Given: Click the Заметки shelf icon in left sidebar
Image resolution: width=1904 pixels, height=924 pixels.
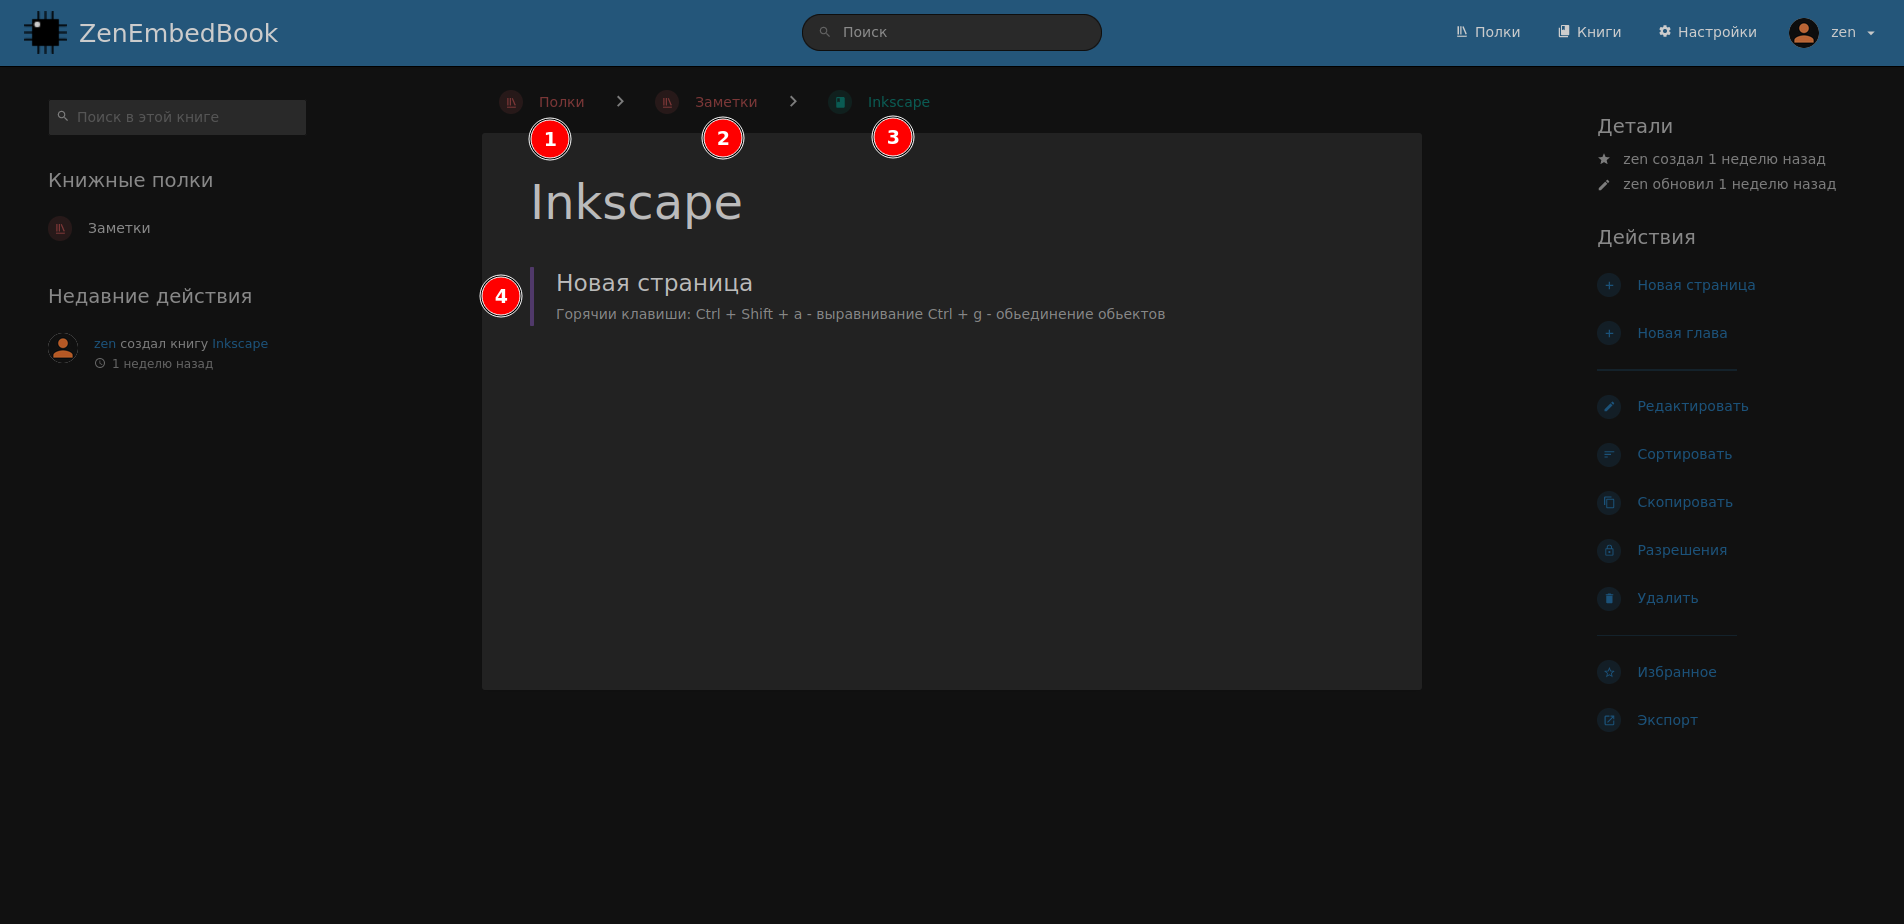Looking at the screenshot, I should [60, 228].
